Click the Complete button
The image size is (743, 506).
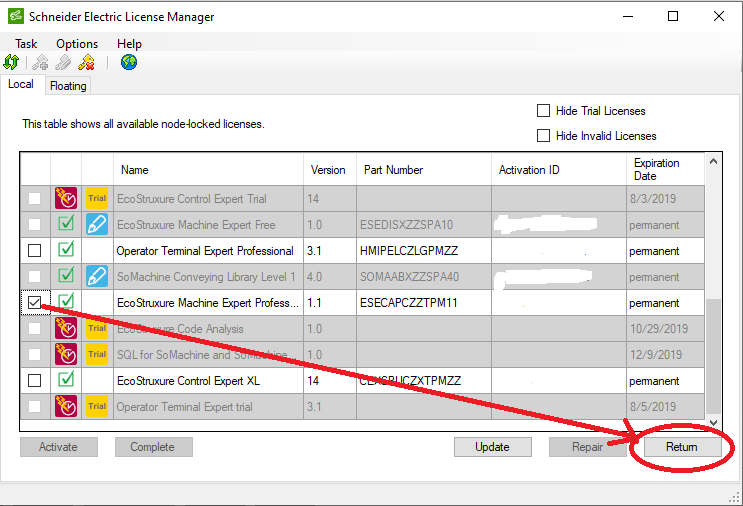(154, 447)
